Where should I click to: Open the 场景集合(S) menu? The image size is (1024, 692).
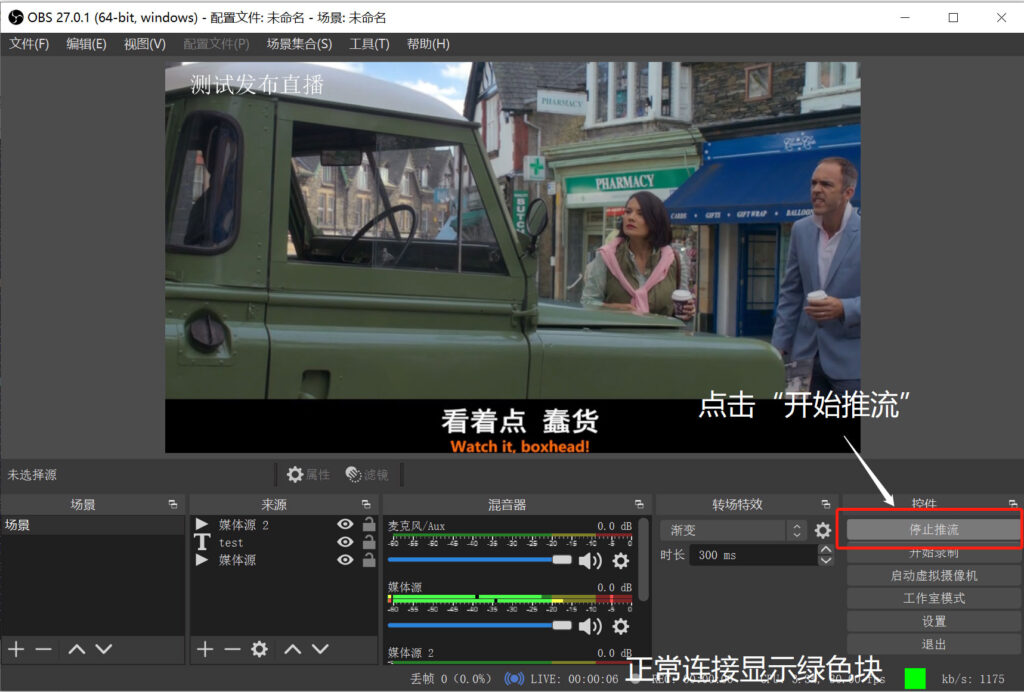click(x=299, y=44)
